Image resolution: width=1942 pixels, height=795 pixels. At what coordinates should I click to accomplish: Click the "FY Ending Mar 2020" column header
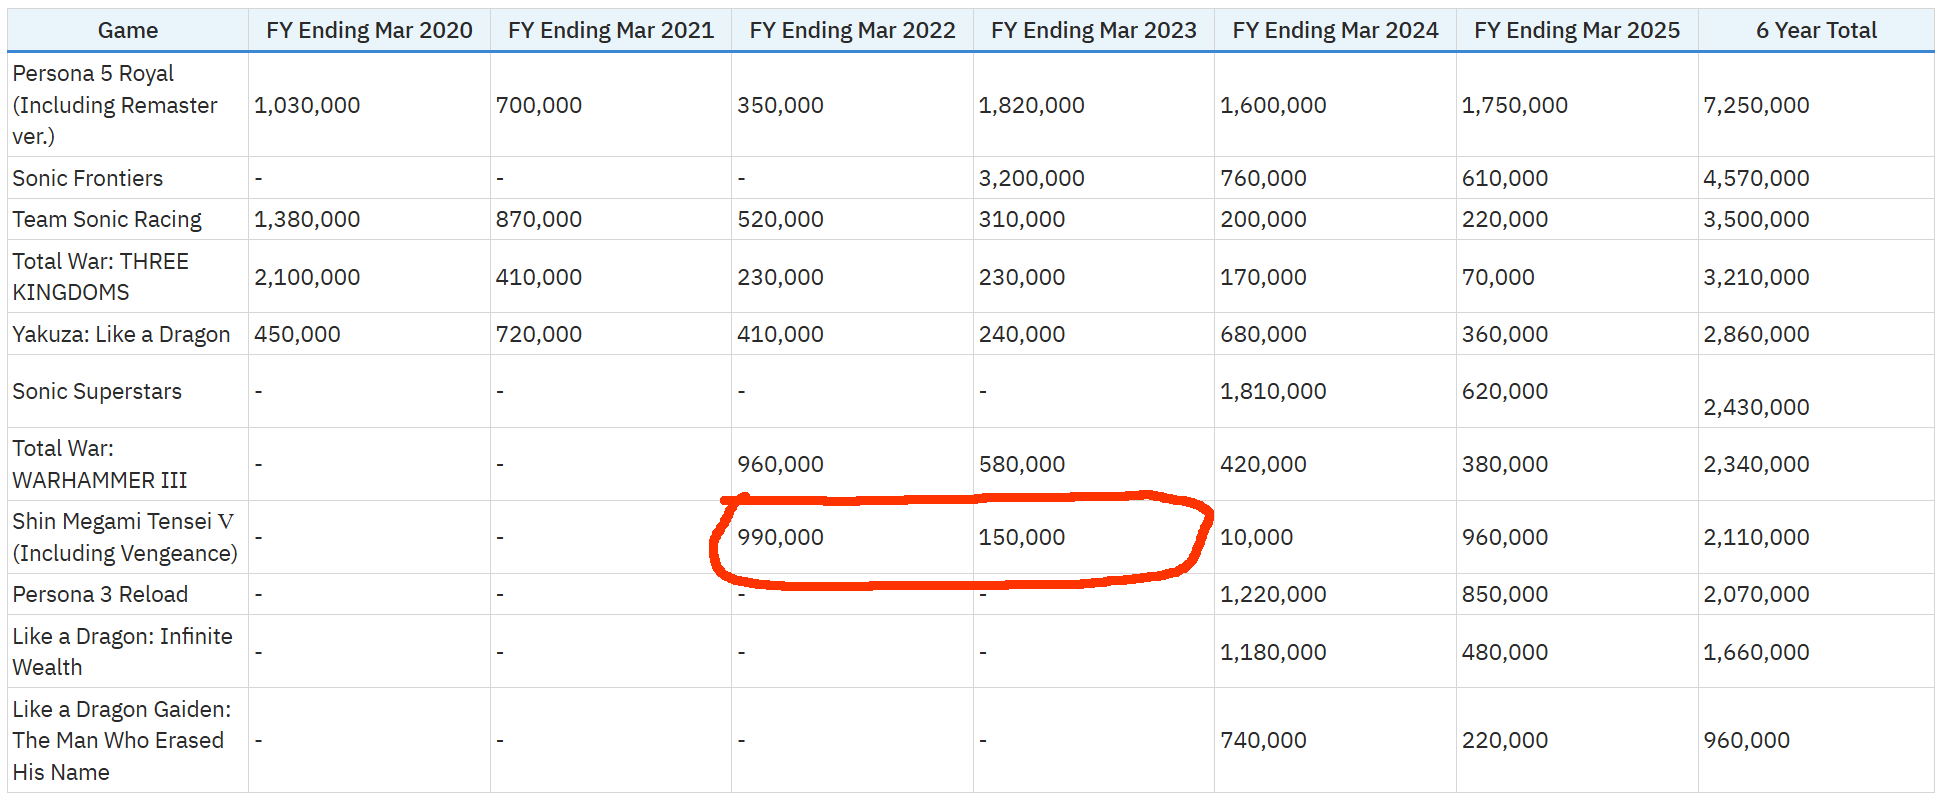(369, 30)
